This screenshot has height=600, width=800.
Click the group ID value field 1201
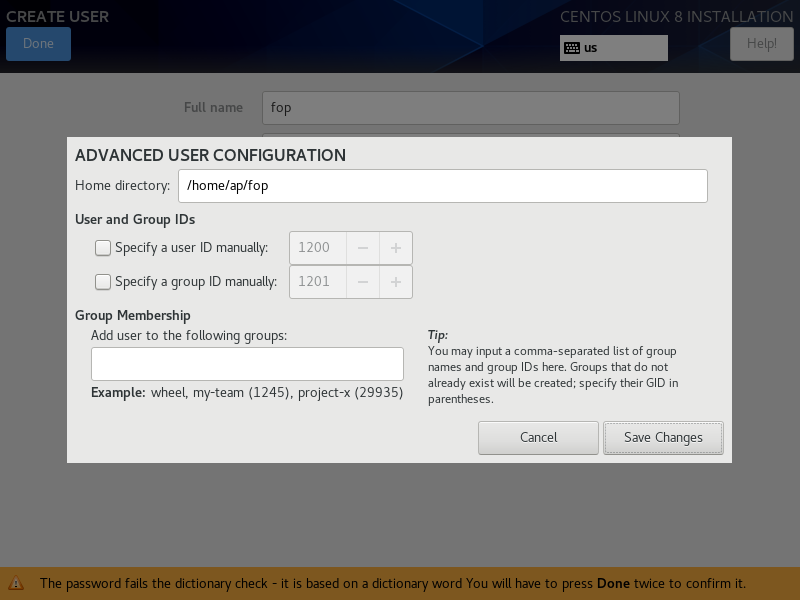(318, 282)
